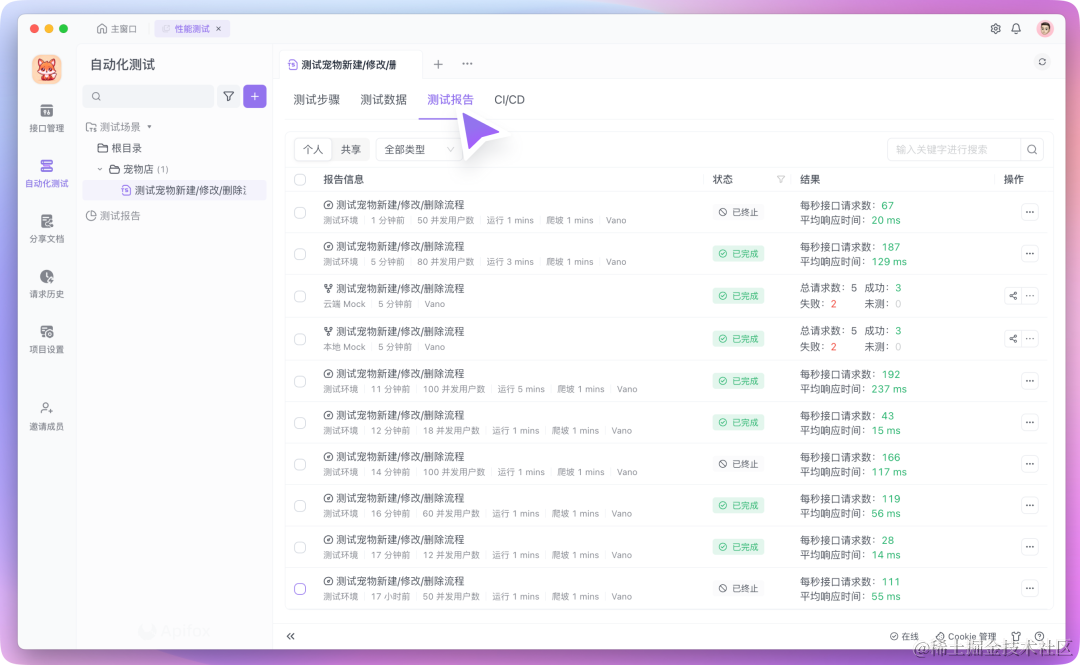The image size is (1080, 665).
Task: Open the CI/CD tab
Action: coord(510,100)
